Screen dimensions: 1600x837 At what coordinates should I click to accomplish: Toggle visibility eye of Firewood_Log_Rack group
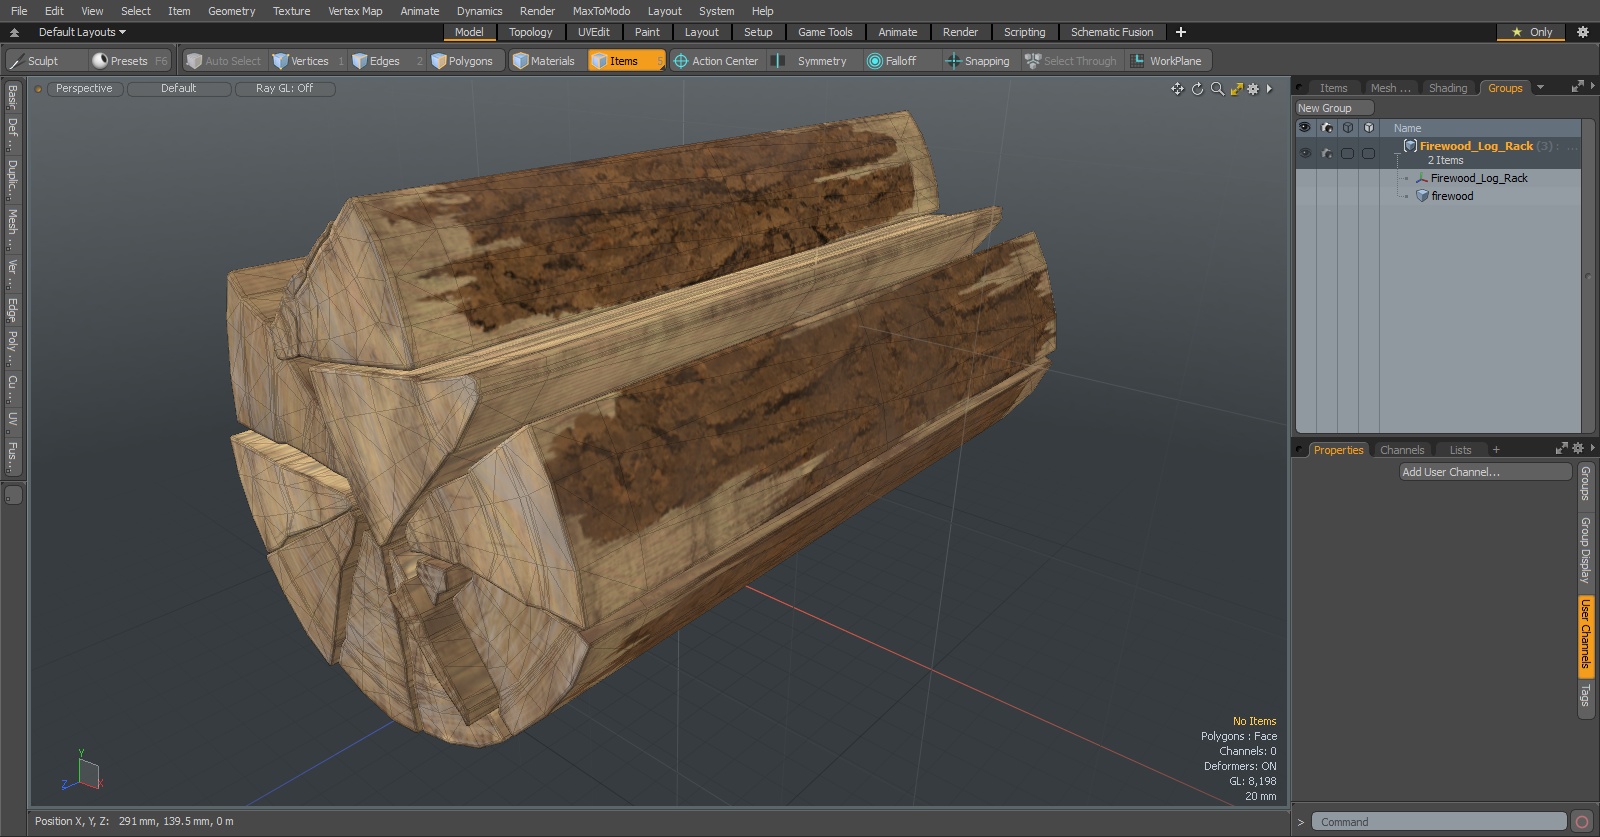pyautogui.click(x=1304, y=153)
